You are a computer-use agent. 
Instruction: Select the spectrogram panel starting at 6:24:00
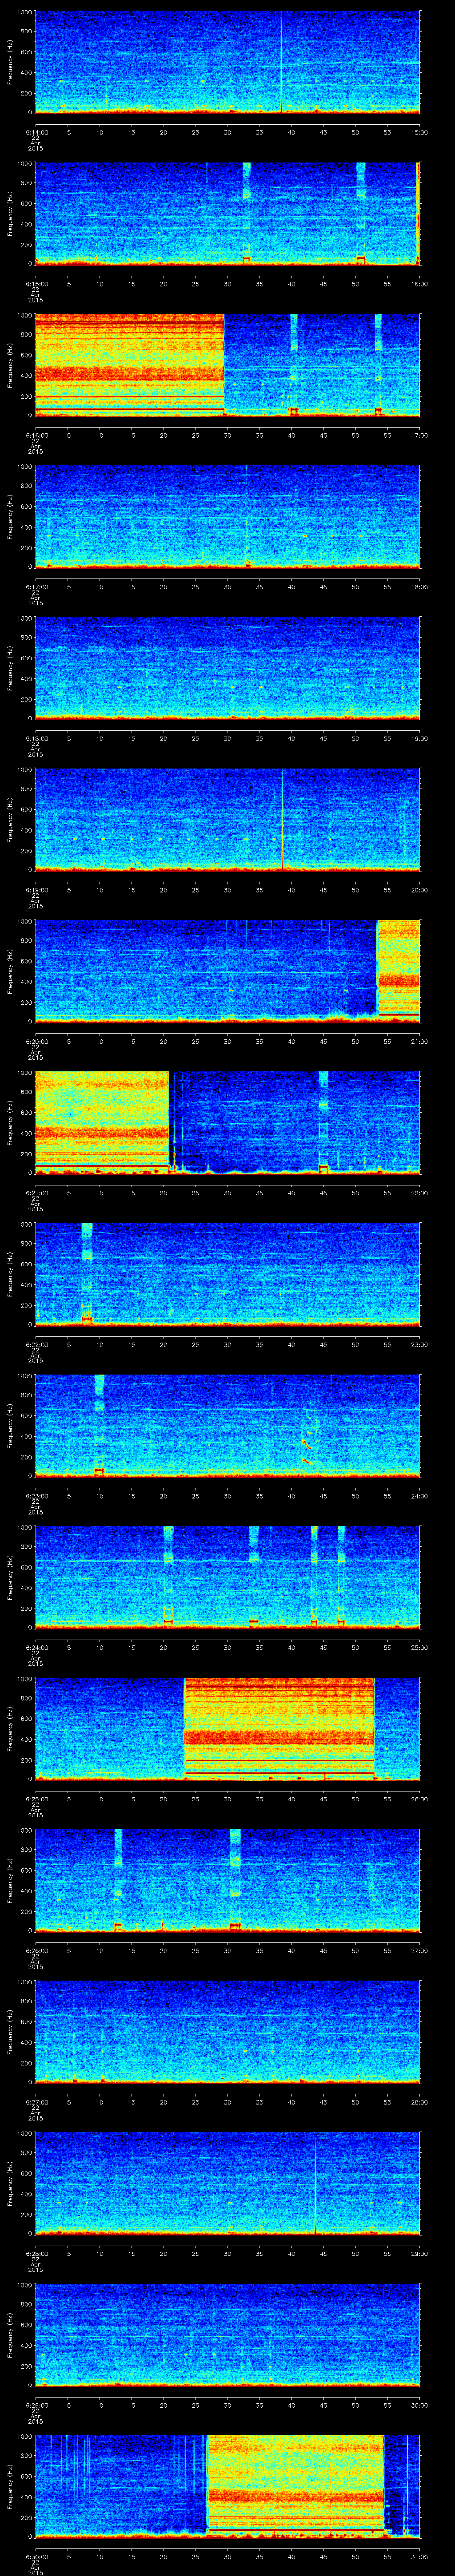(228, 1577)
